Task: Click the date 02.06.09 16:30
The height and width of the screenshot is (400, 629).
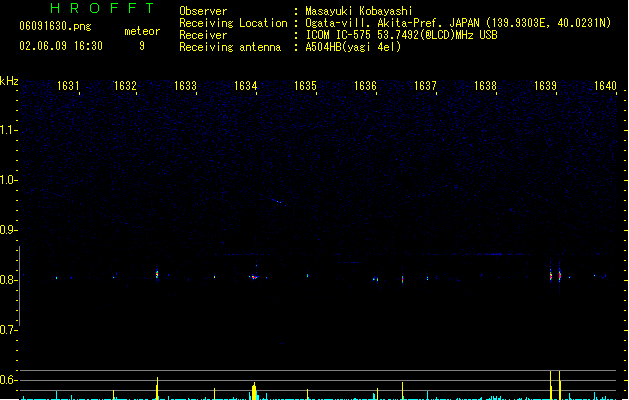Action: click(61, 46)
